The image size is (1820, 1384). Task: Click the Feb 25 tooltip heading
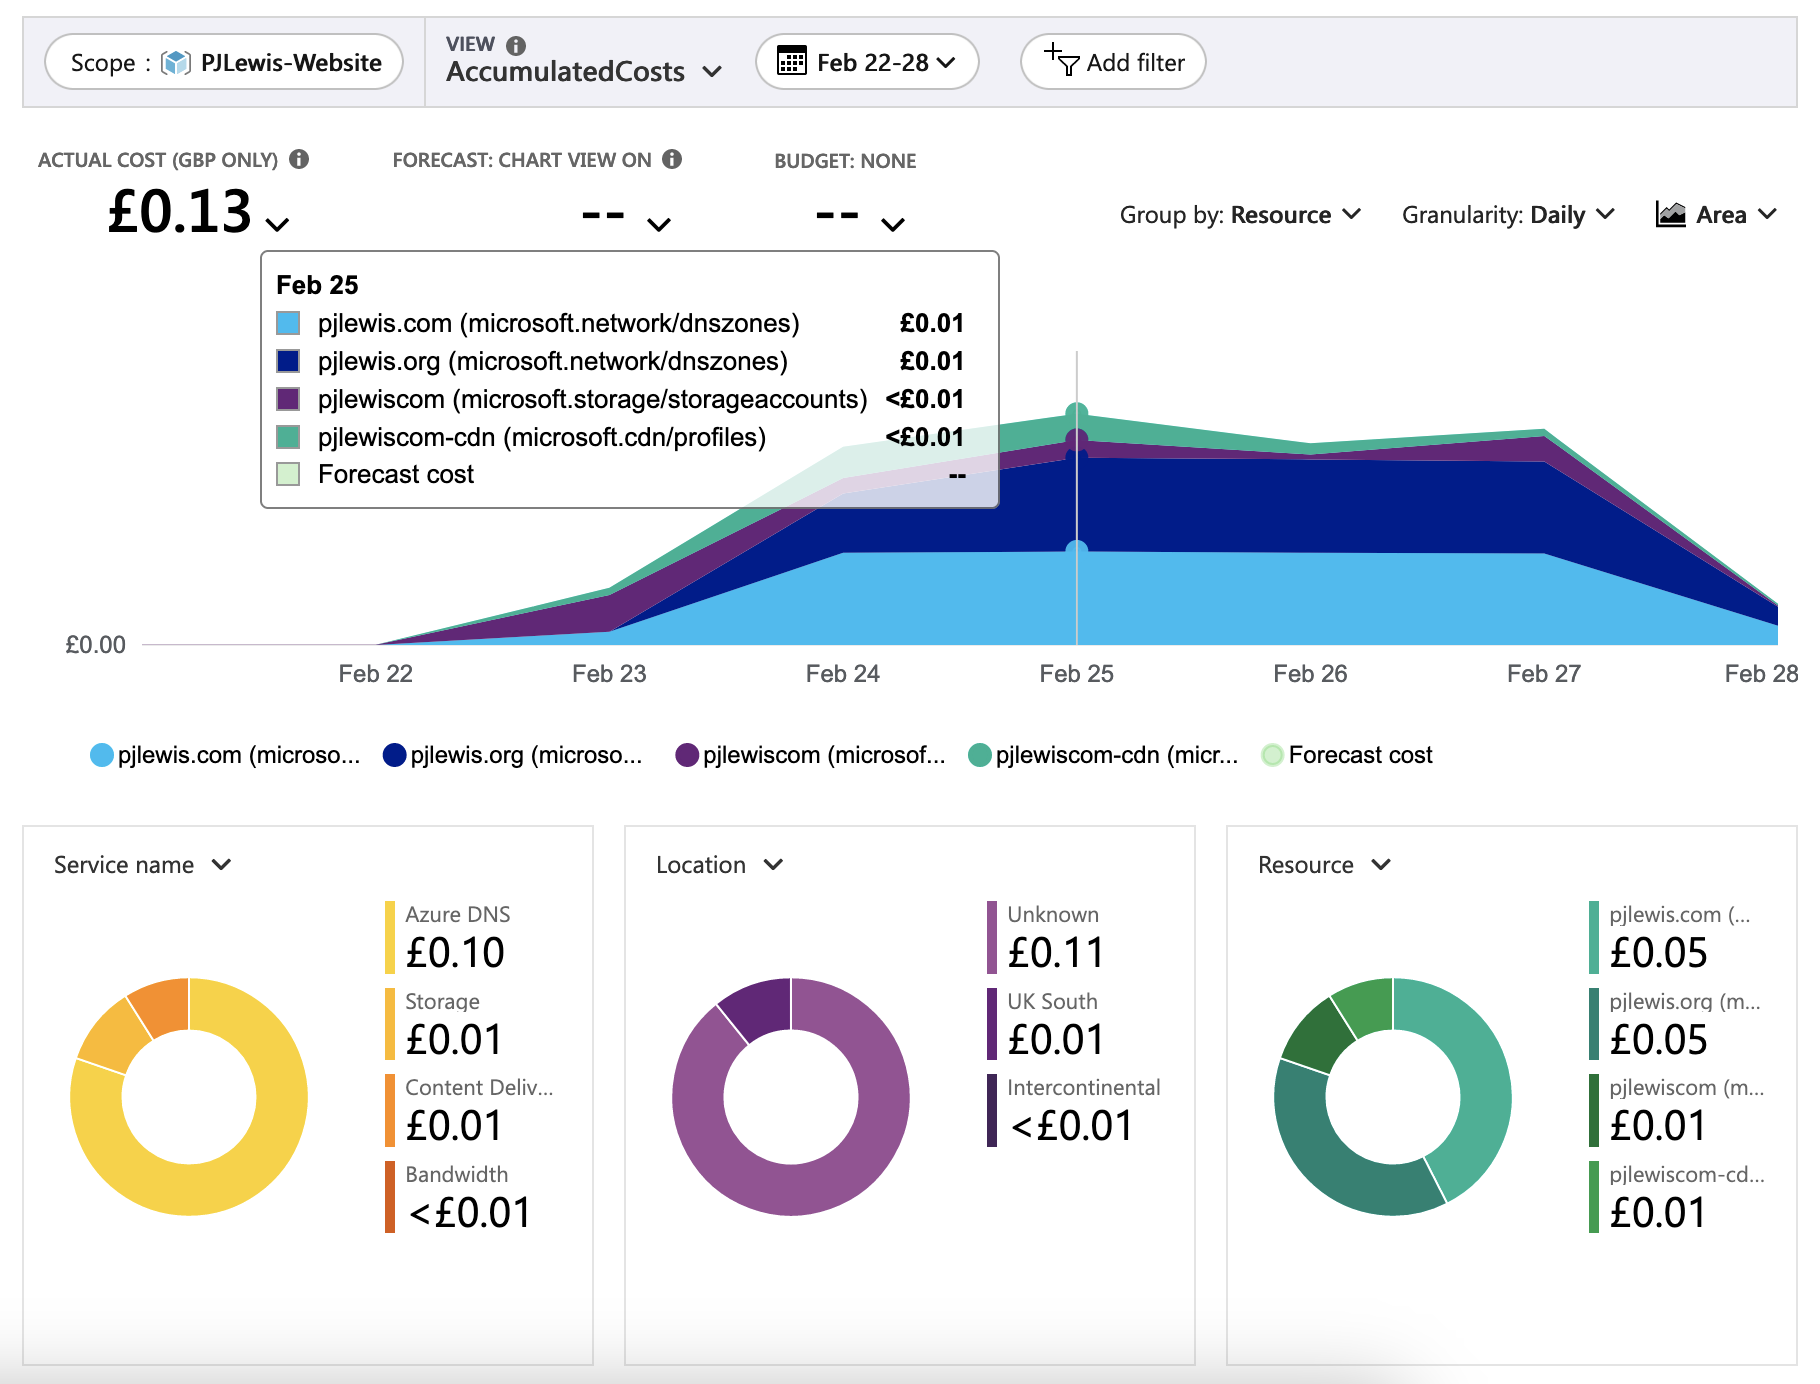click(317, 285)
